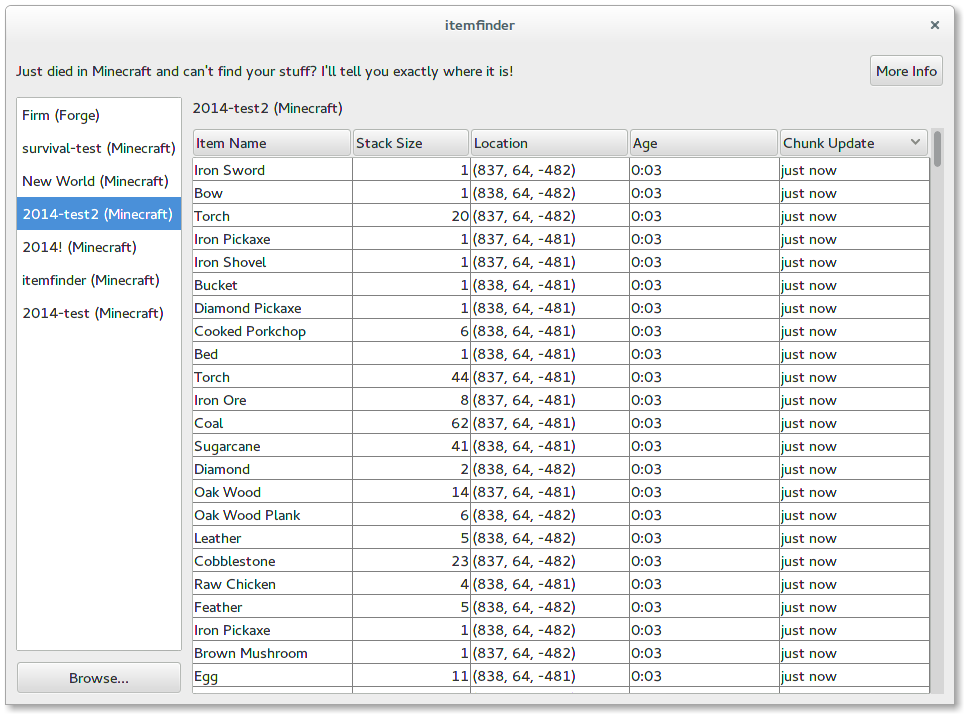
Task: Select the Sugarcane row
Action: pyautogui.click(x=561, y=446)
